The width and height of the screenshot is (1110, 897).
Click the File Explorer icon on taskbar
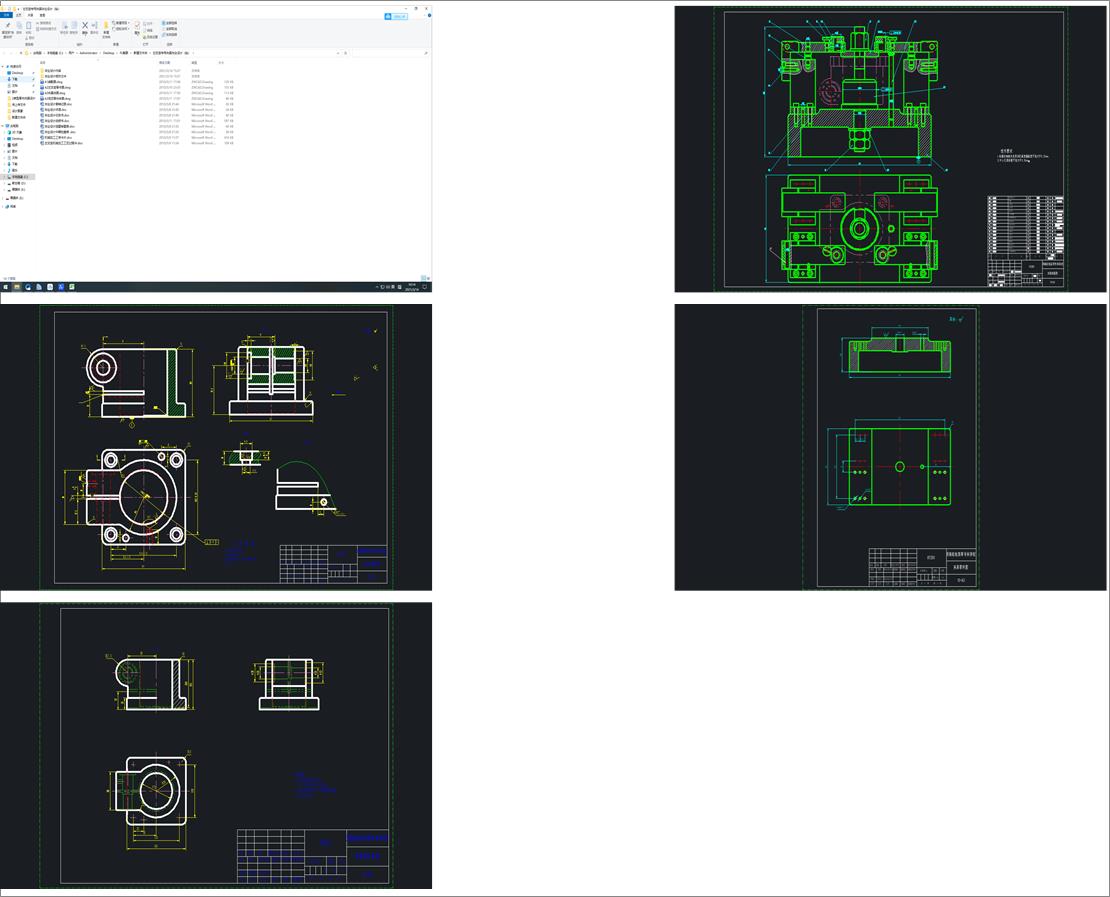click(17, 287)
